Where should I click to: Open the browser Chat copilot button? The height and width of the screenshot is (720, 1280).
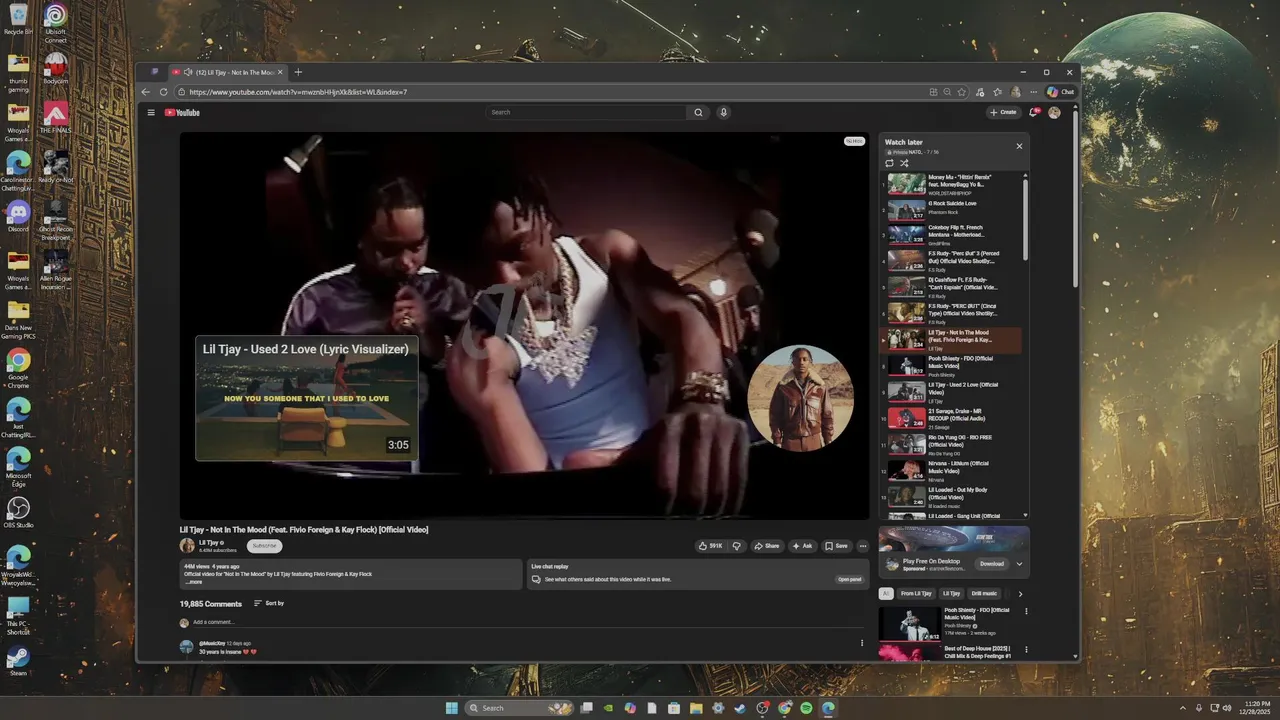click(x=1060, y=92)
